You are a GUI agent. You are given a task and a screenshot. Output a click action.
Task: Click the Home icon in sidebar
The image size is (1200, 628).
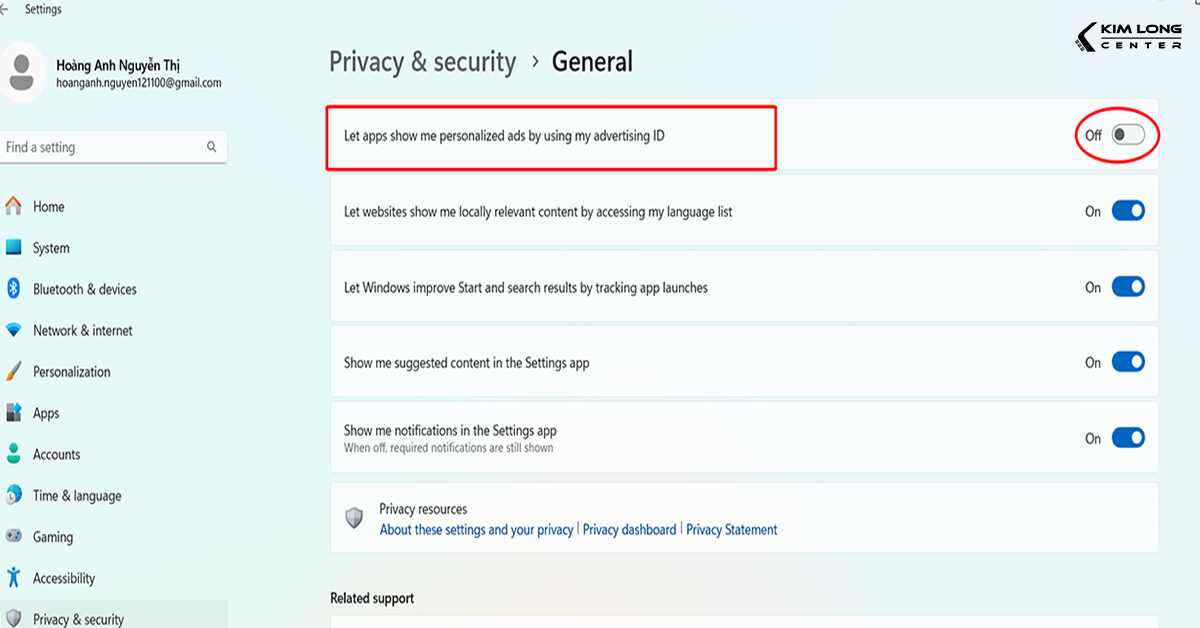[x=13, y=206]
